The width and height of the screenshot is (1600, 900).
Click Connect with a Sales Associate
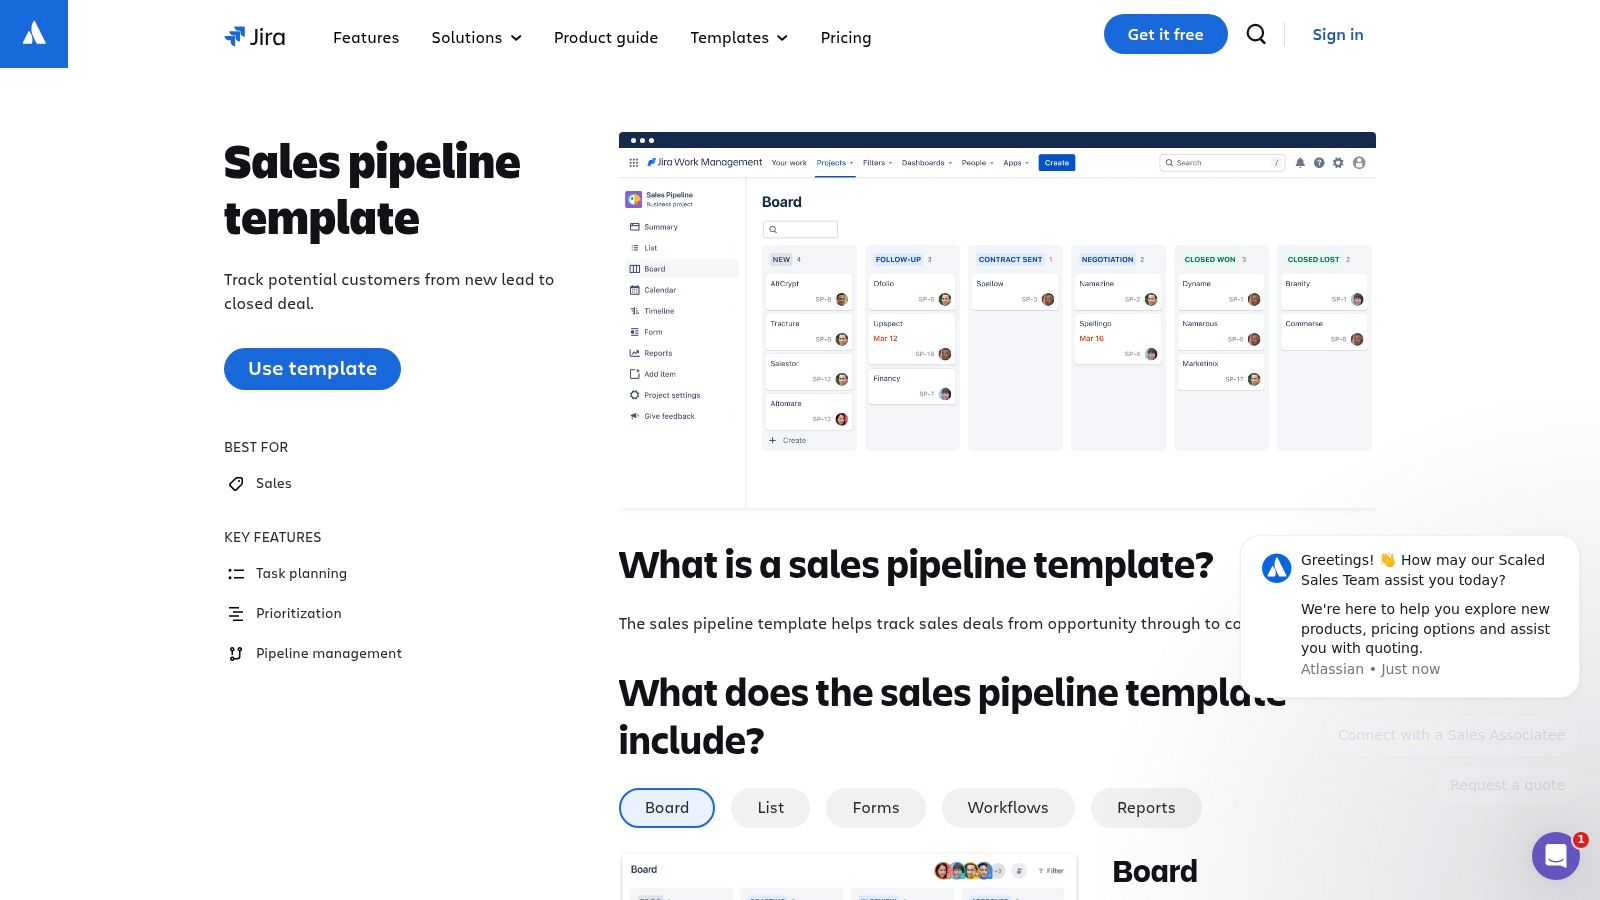(1451, 735)
